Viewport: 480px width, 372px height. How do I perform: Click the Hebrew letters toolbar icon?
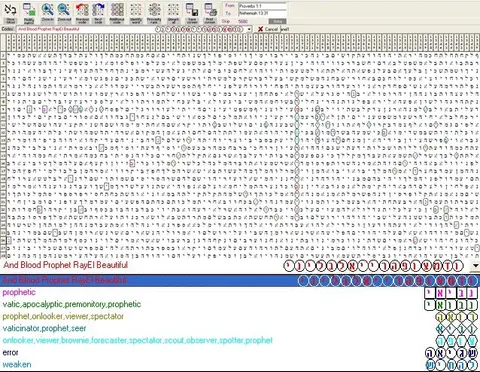(10, 13)
